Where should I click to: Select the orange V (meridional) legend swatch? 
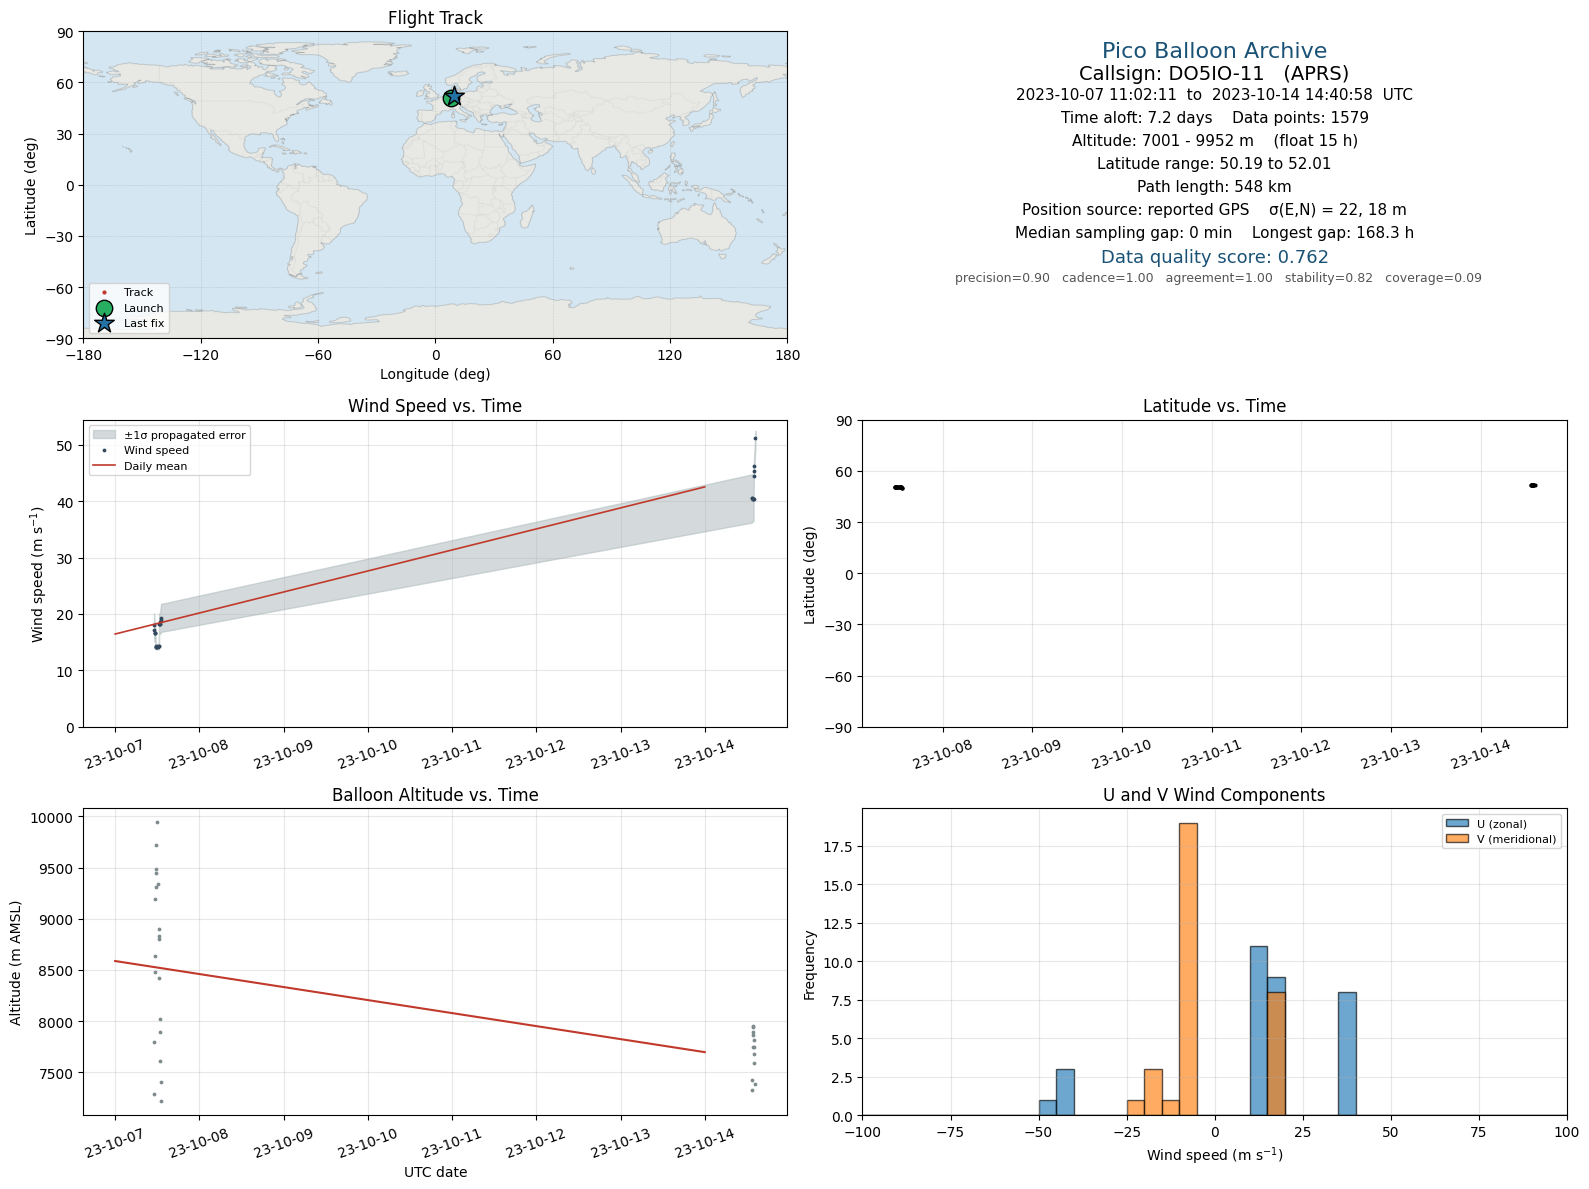pyautogui.click(x=1457, y=839)
